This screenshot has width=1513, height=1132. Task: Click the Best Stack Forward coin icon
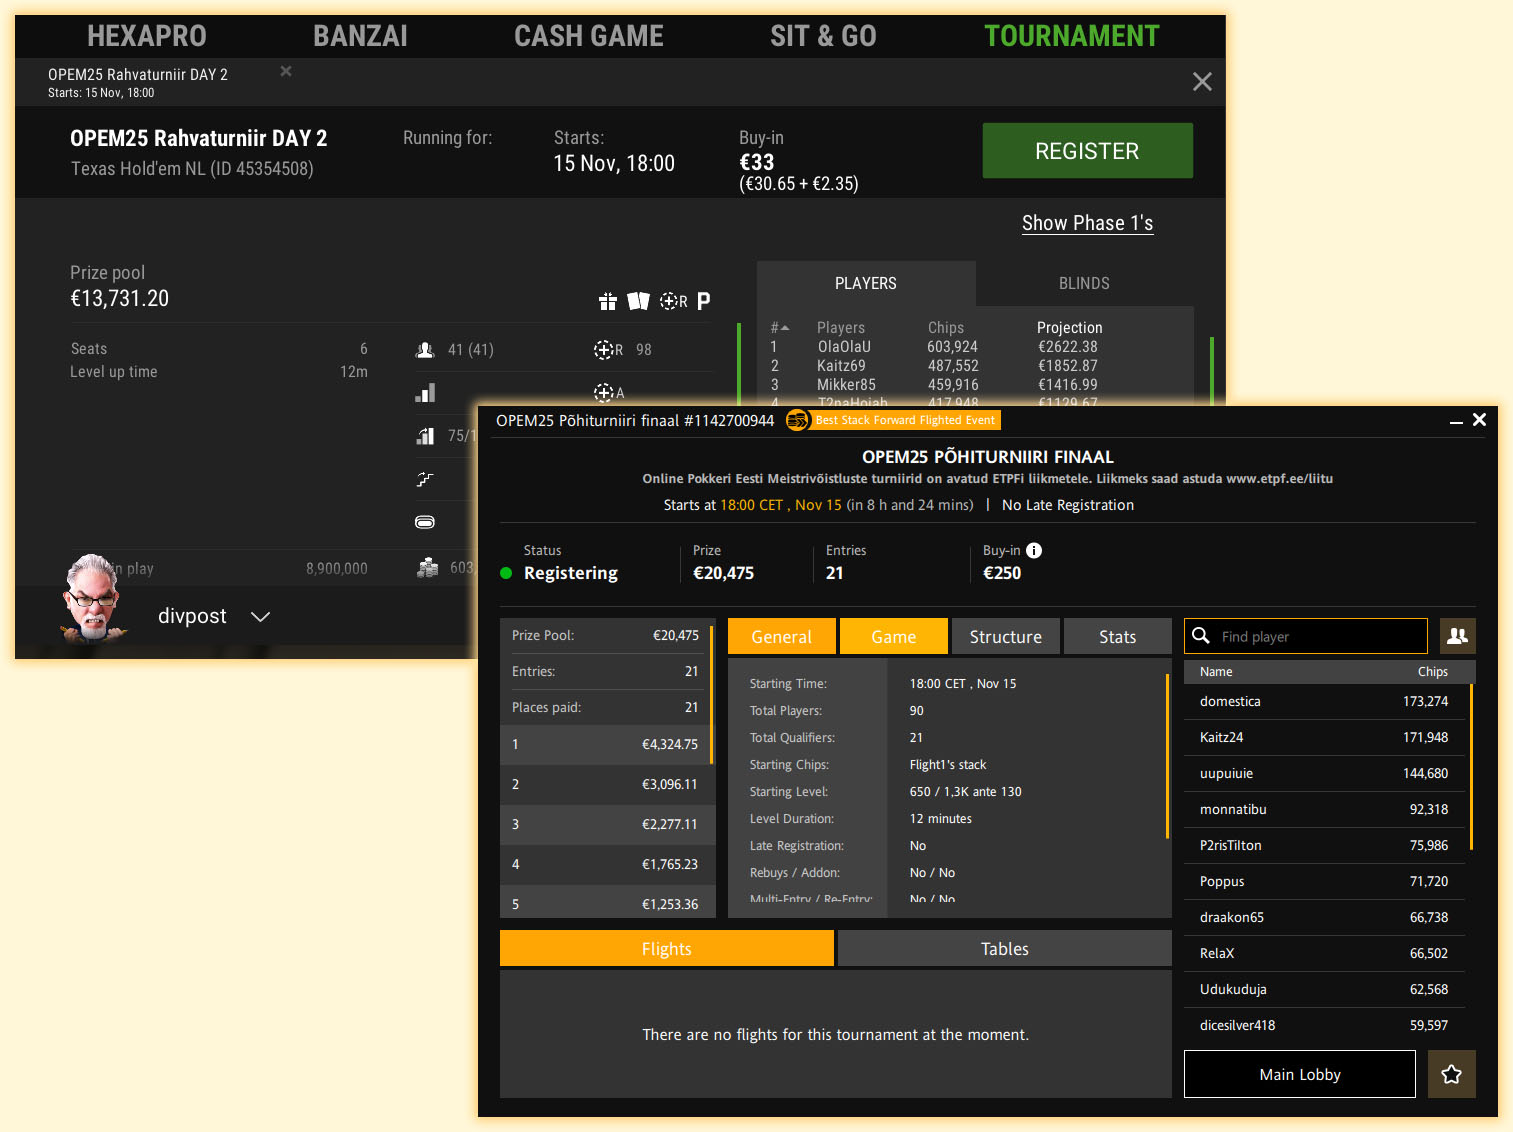point(797,421)
